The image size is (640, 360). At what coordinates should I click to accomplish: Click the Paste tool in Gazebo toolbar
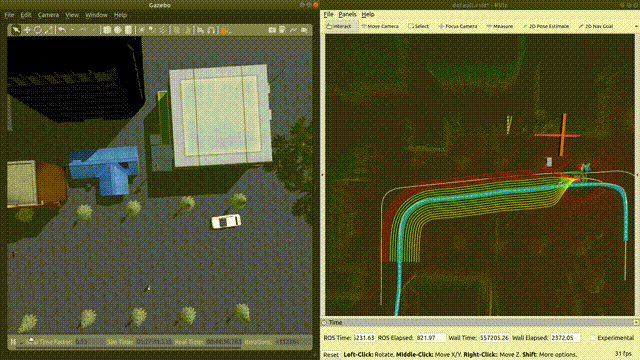pos(187,30)
